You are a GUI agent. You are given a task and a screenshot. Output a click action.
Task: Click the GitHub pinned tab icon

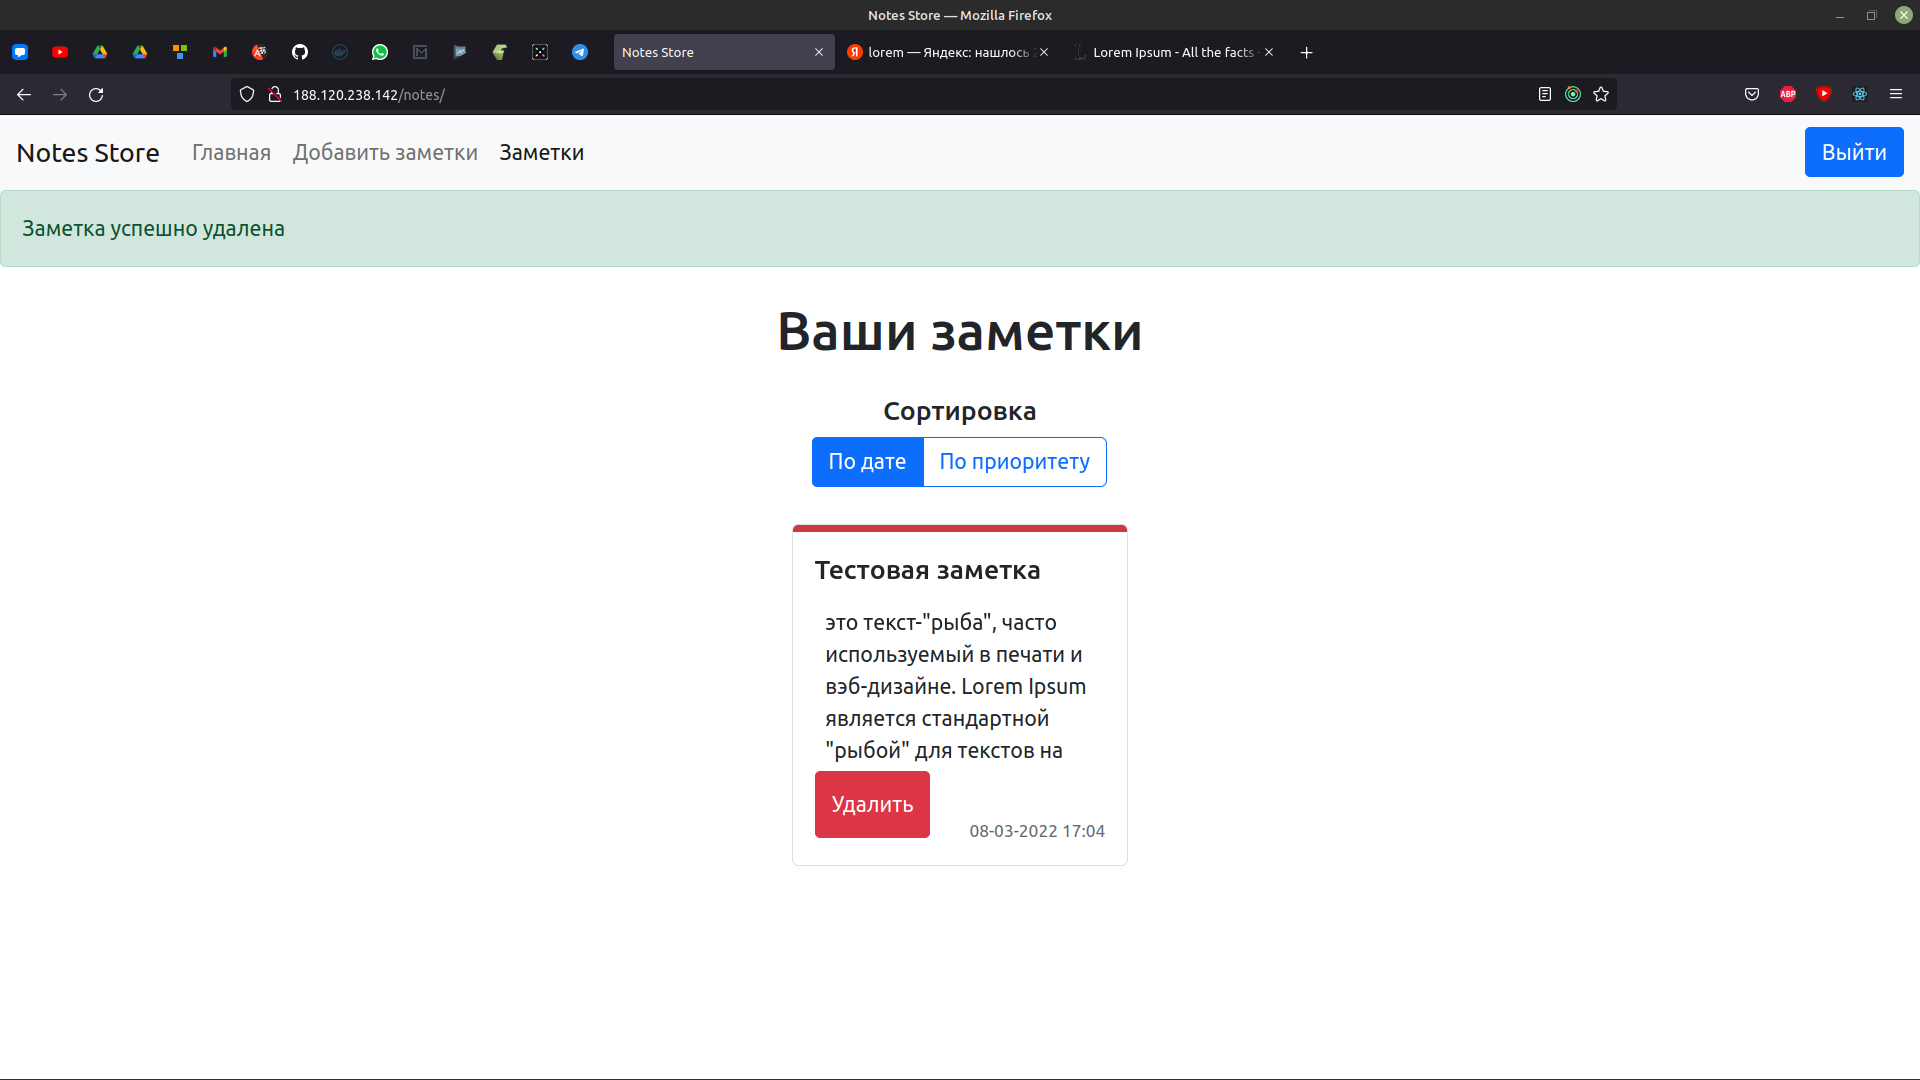coord(300,52)
